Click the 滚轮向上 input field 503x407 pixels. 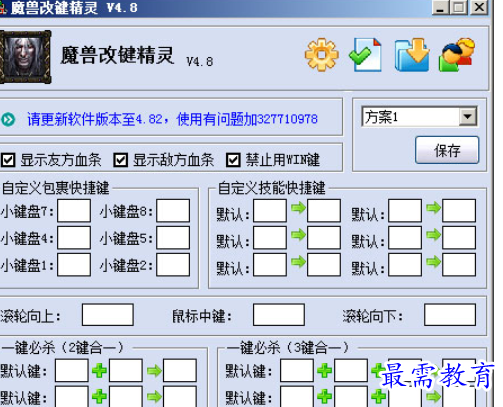pos(108,314)
